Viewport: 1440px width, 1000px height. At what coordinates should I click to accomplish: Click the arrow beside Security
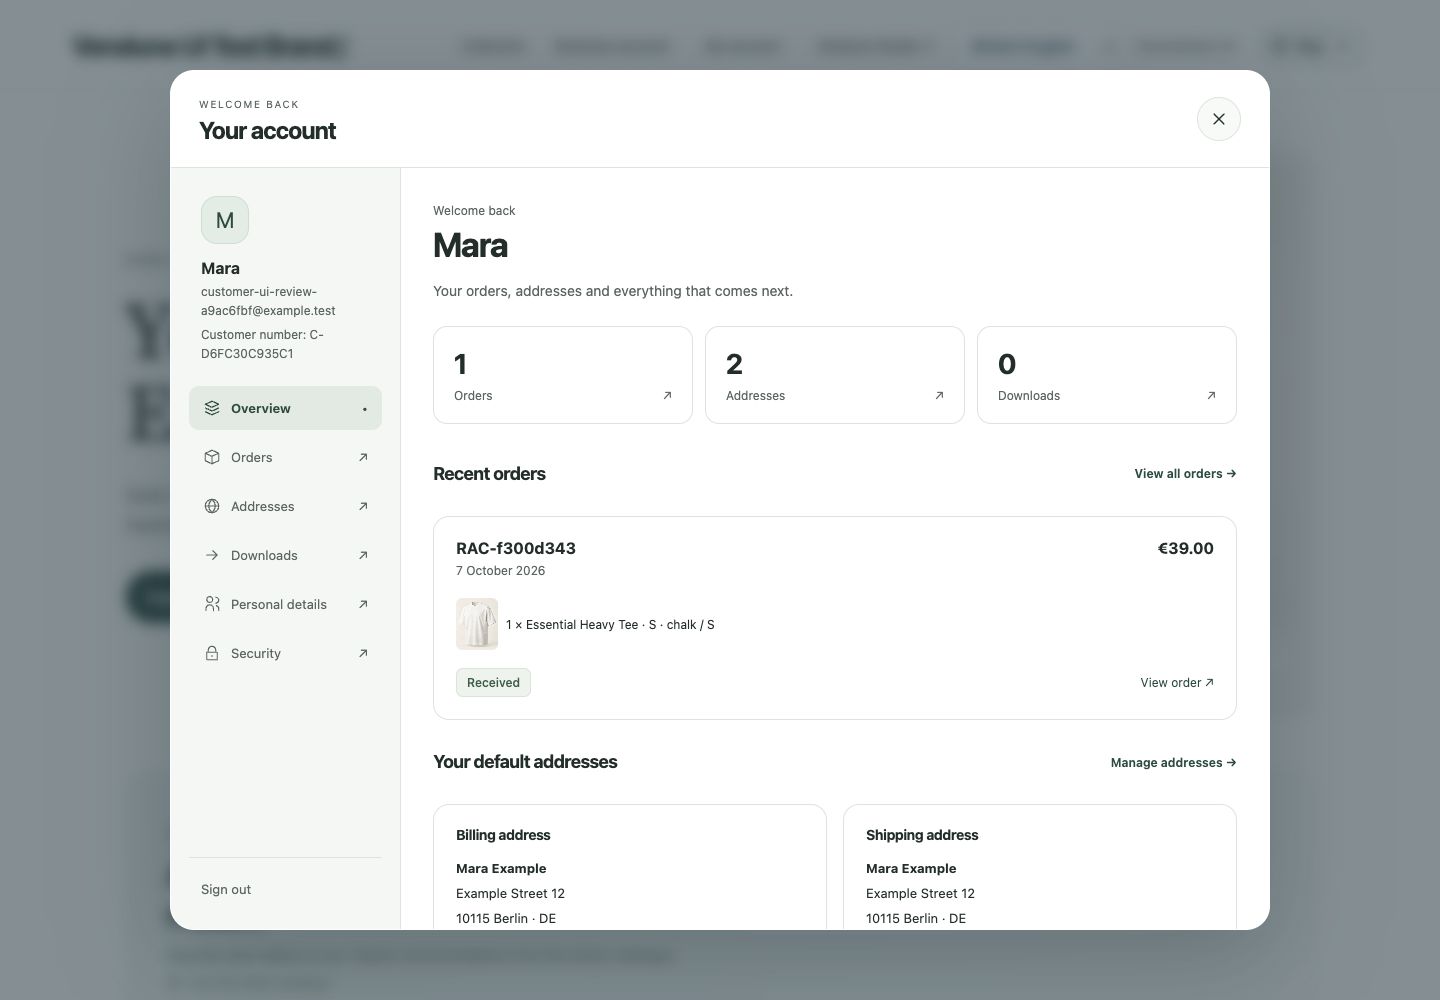pos(363,653)
